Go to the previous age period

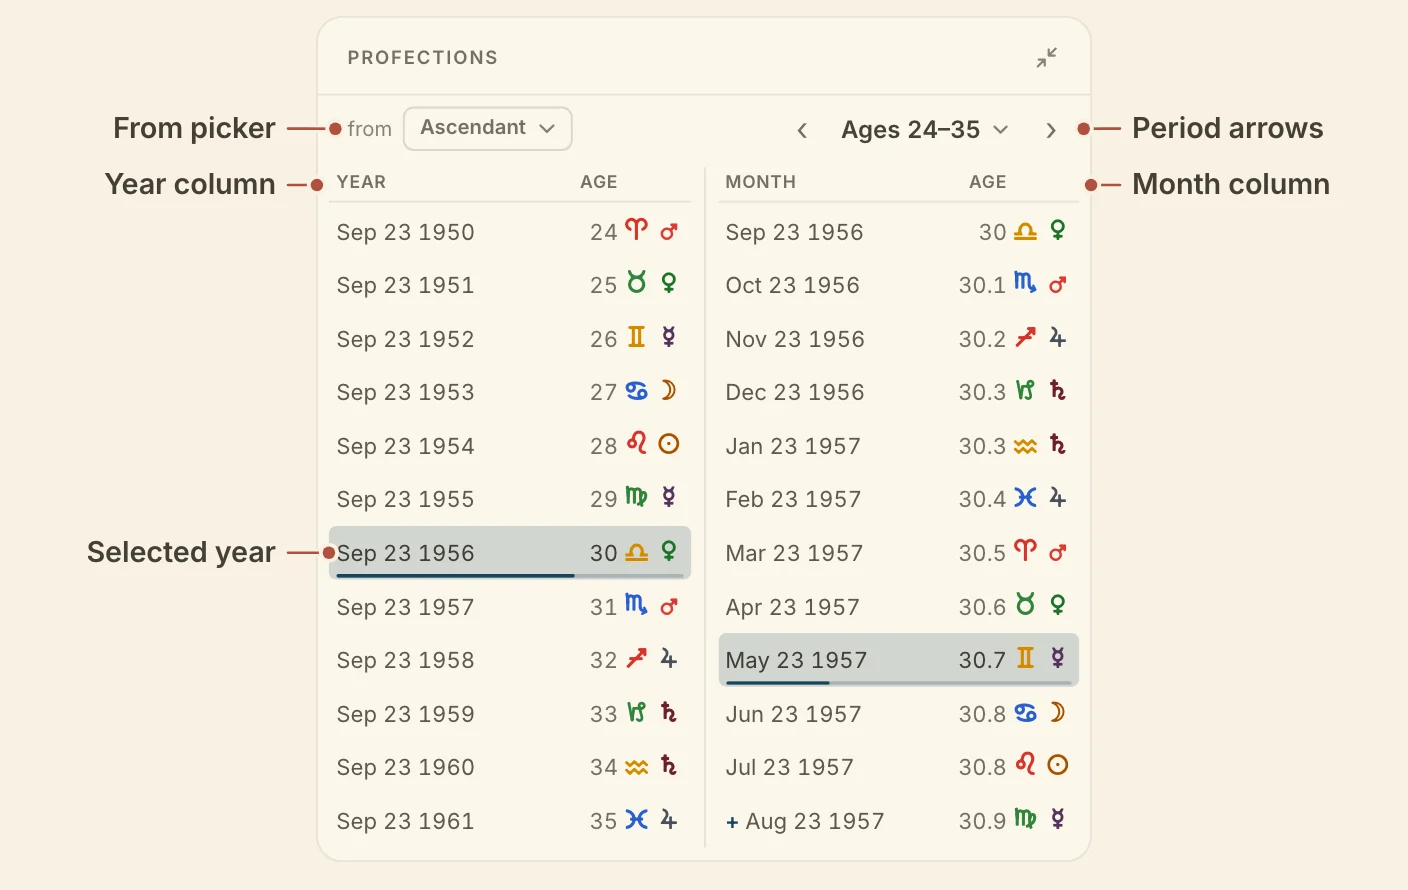(x=802, y=130)
